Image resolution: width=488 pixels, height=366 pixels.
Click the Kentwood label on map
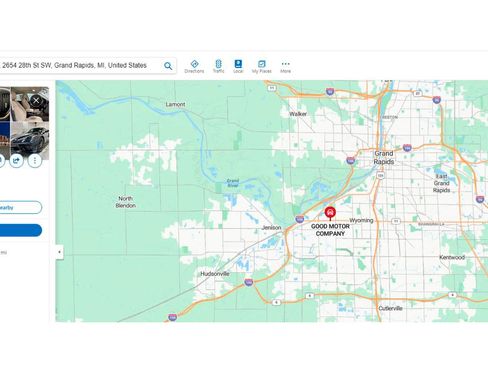pyautogui.click(x=452, y=257)
